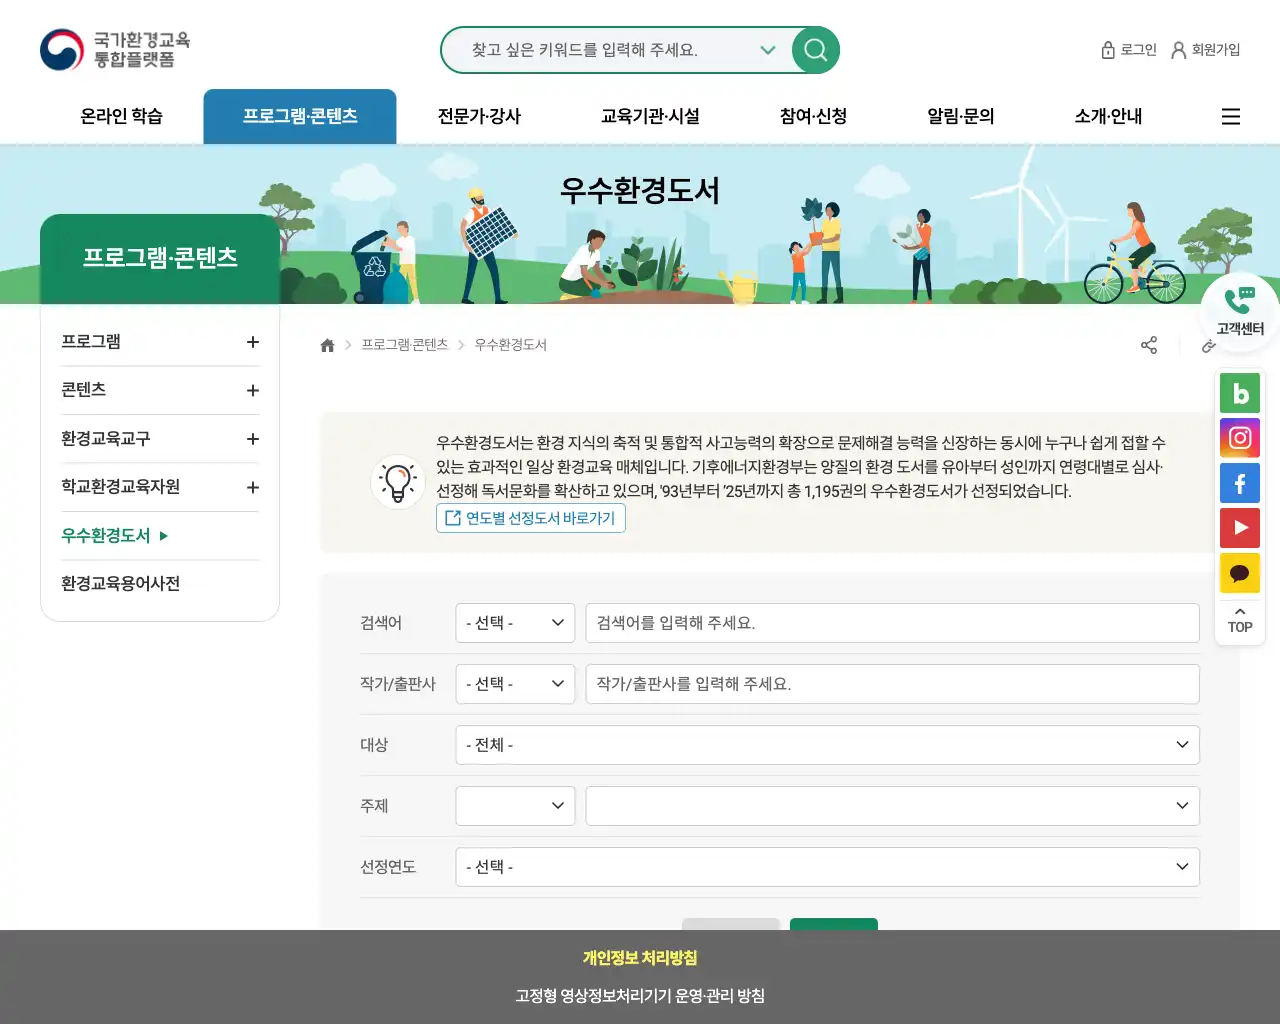This screenshot has width=1280, height=1024.
Task: Open the Facebook icon
Action: click(x=1240, y=483)
